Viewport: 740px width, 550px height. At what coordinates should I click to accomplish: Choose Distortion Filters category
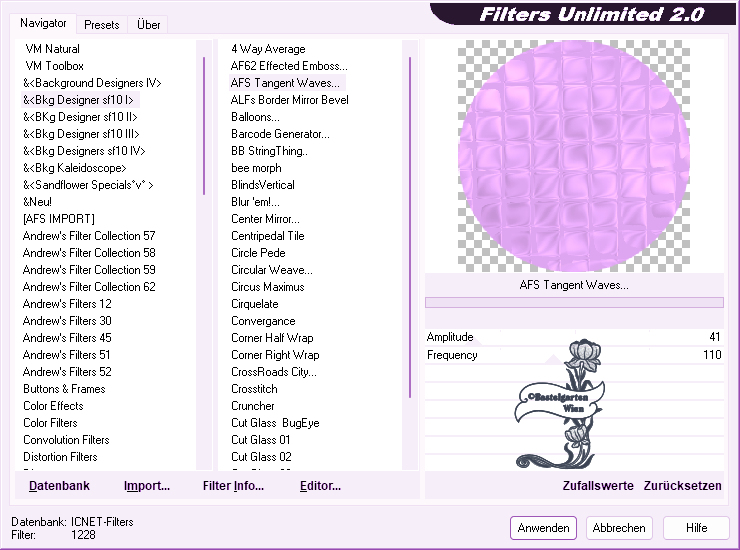click(60, 457)
